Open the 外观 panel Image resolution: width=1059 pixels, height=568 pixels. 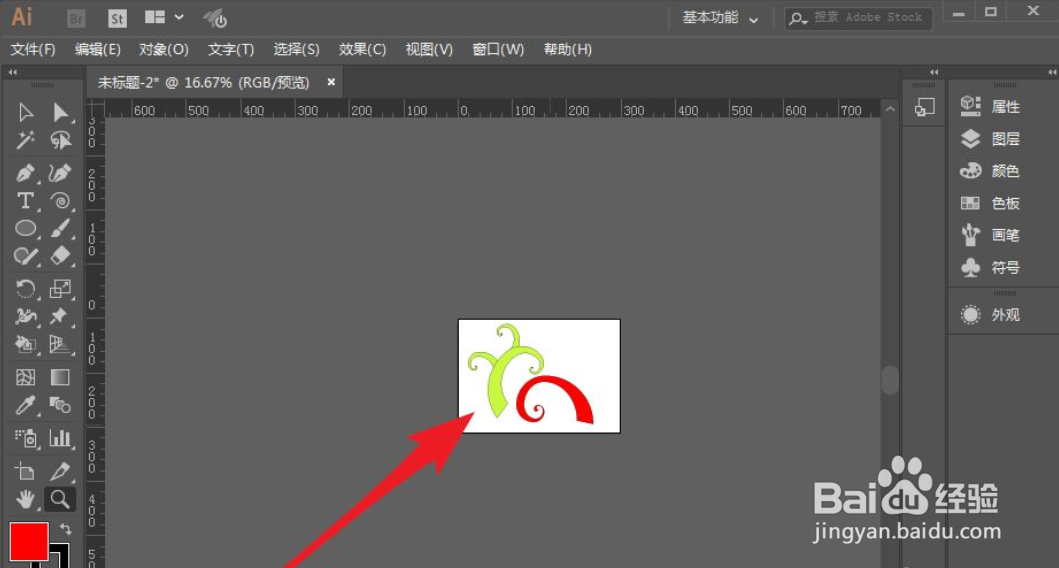coord(991,315)
